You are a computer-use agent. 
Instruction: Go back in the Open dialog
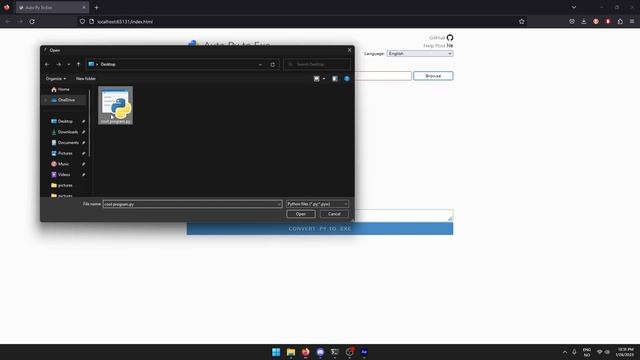(47, 64)
